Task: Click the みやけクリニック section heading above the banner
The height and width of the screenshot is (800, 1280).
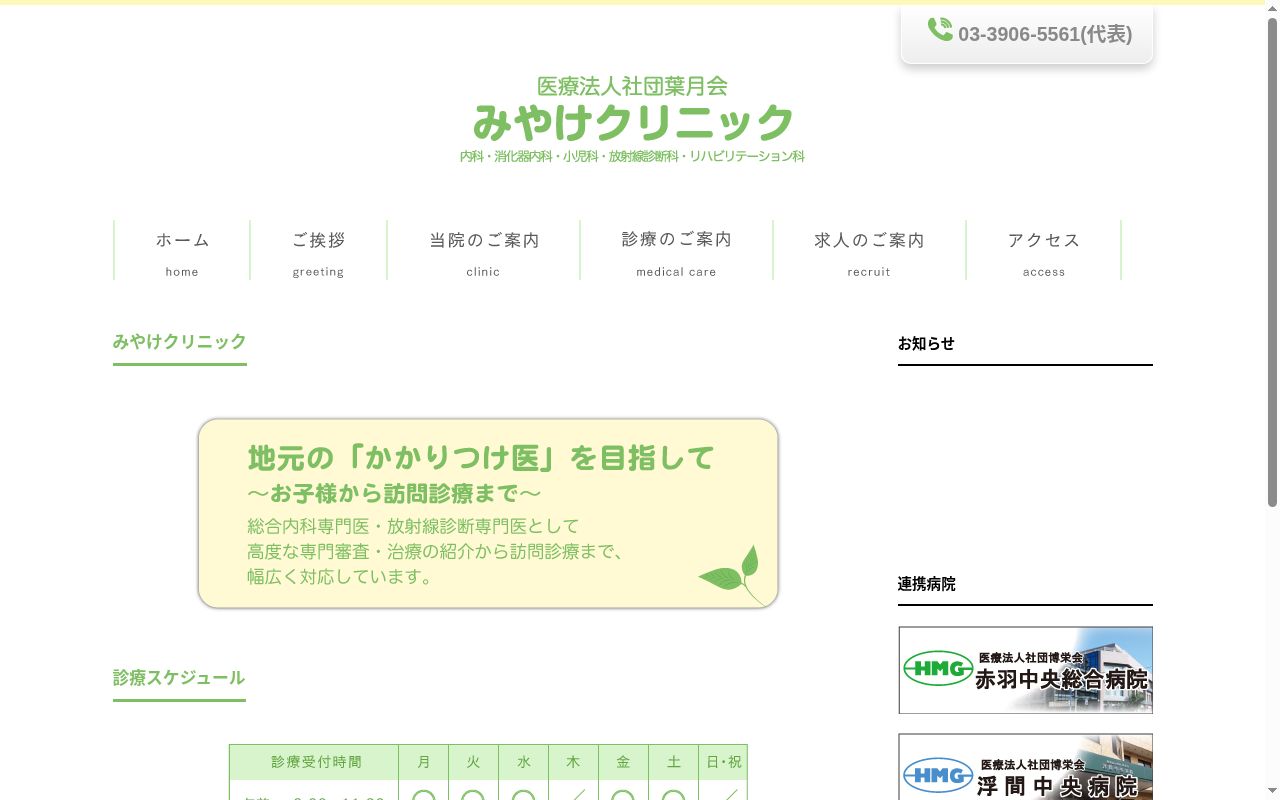Action: pyautogui.click(x=180, y=341)
